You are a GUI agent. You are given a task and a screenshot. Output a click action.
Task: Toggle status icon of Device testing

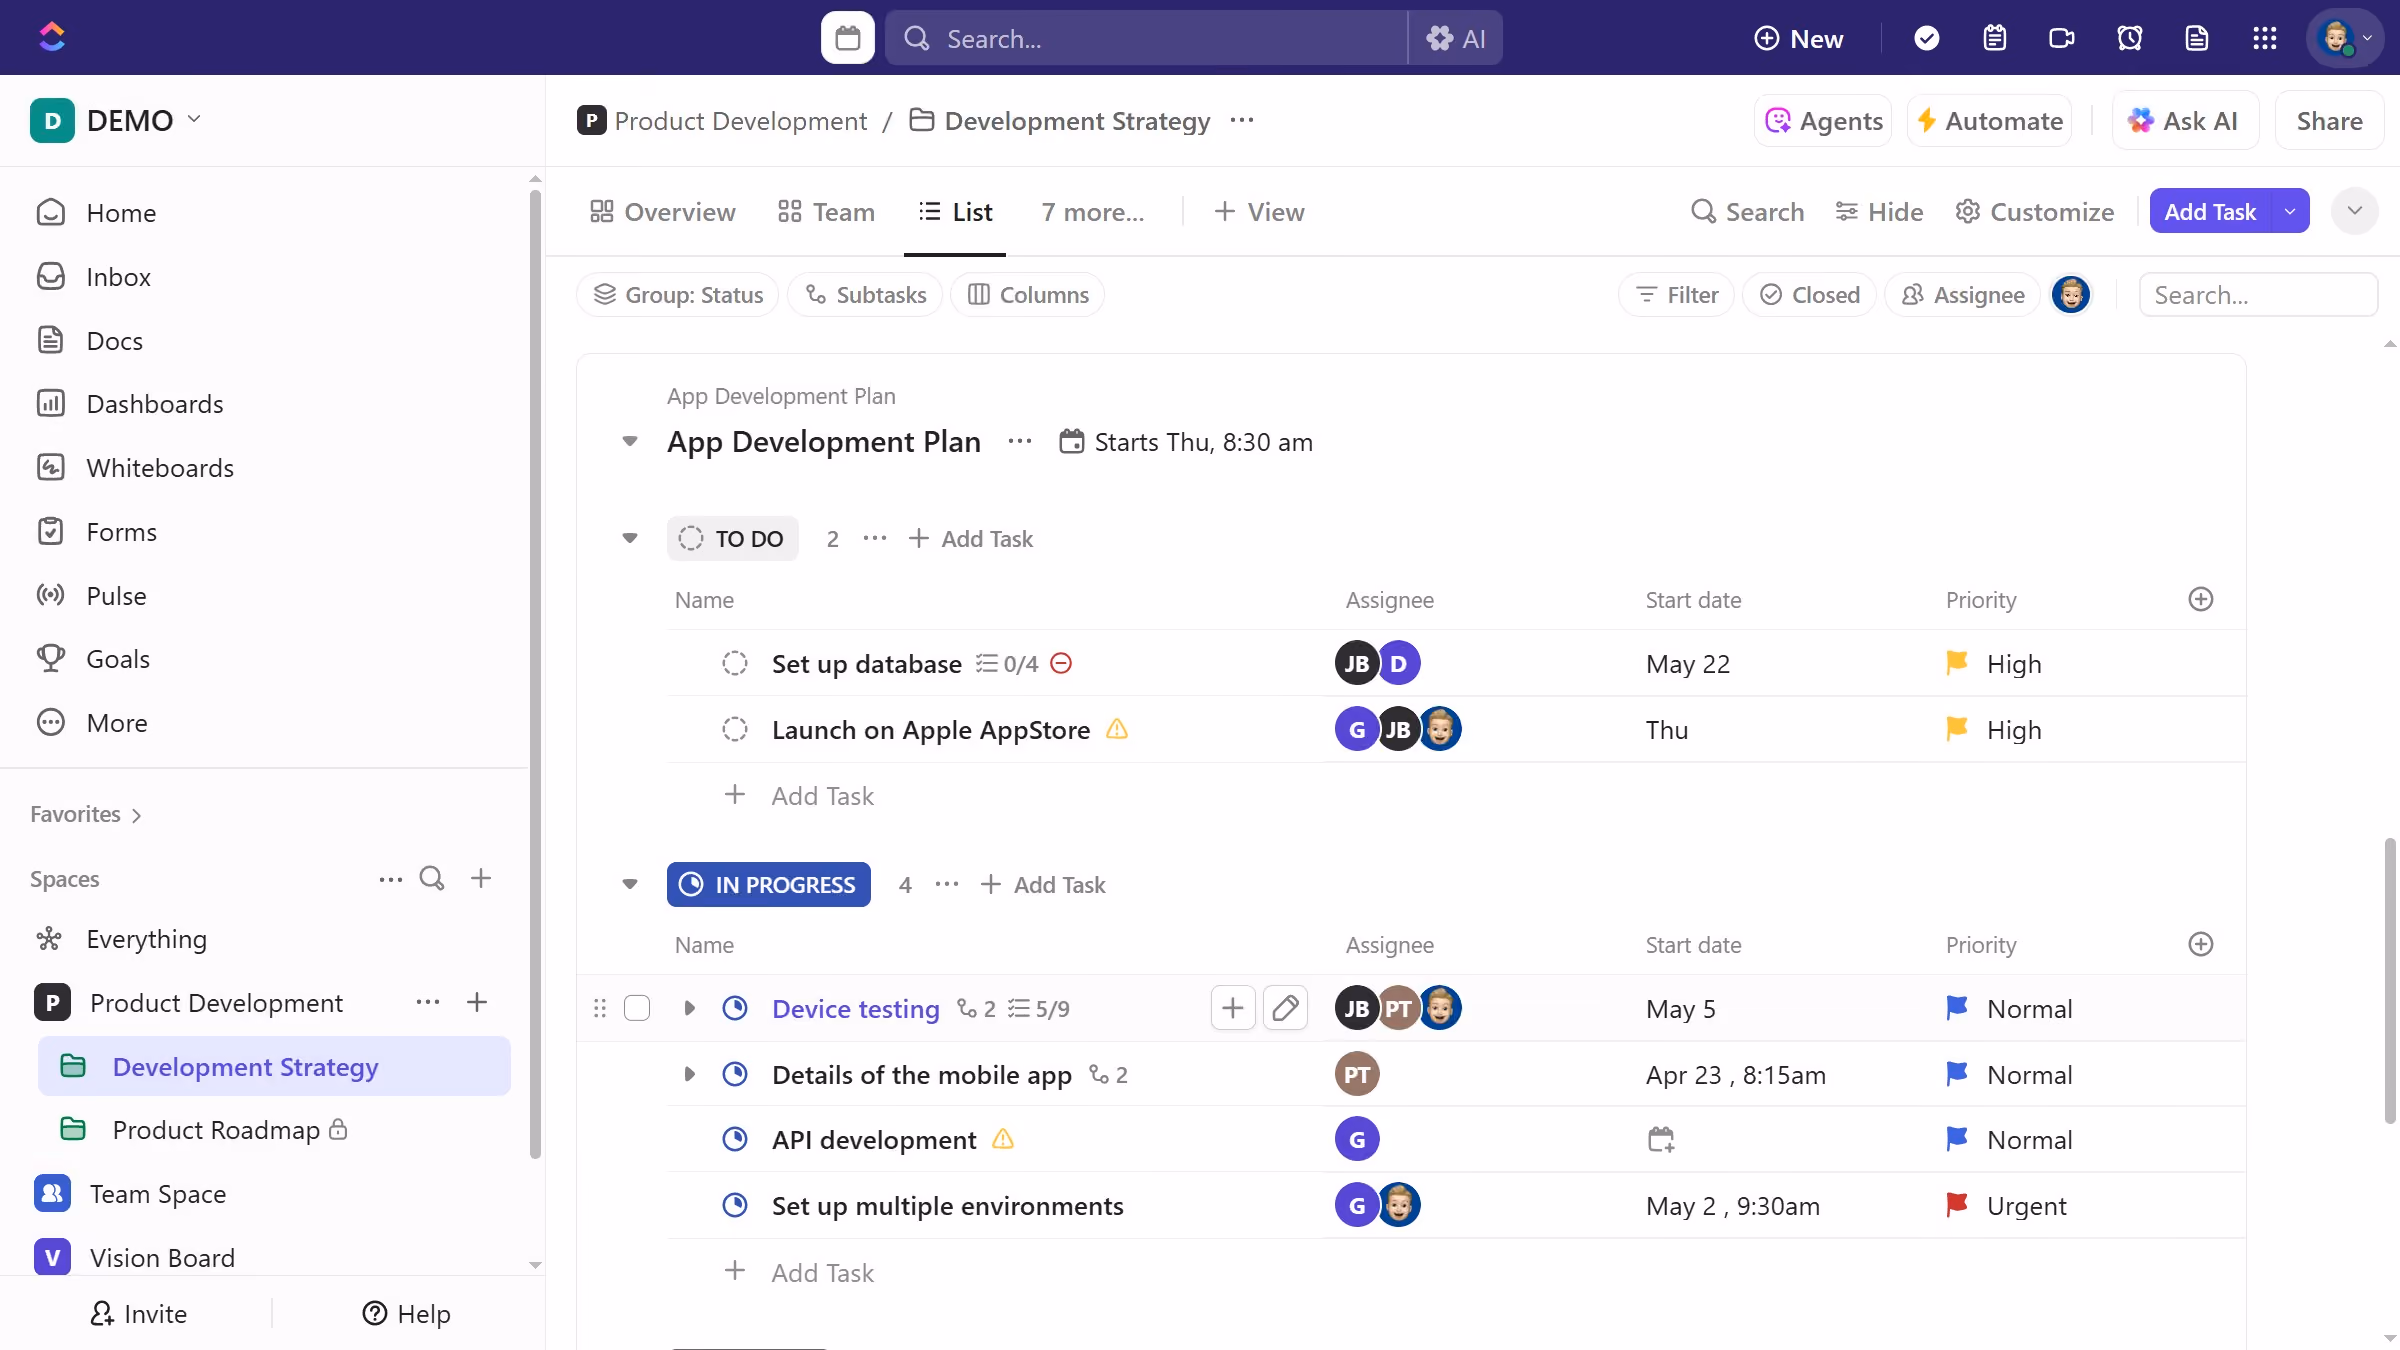click(x=735, y=1008)
